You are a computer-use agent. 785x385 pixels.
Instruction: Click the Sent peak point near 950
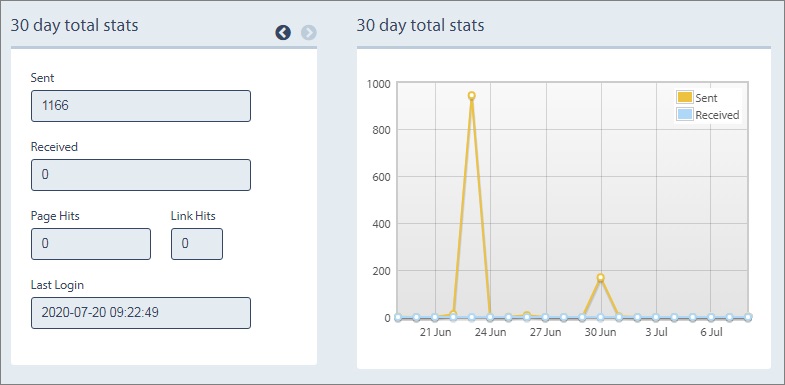pos(472,95)
